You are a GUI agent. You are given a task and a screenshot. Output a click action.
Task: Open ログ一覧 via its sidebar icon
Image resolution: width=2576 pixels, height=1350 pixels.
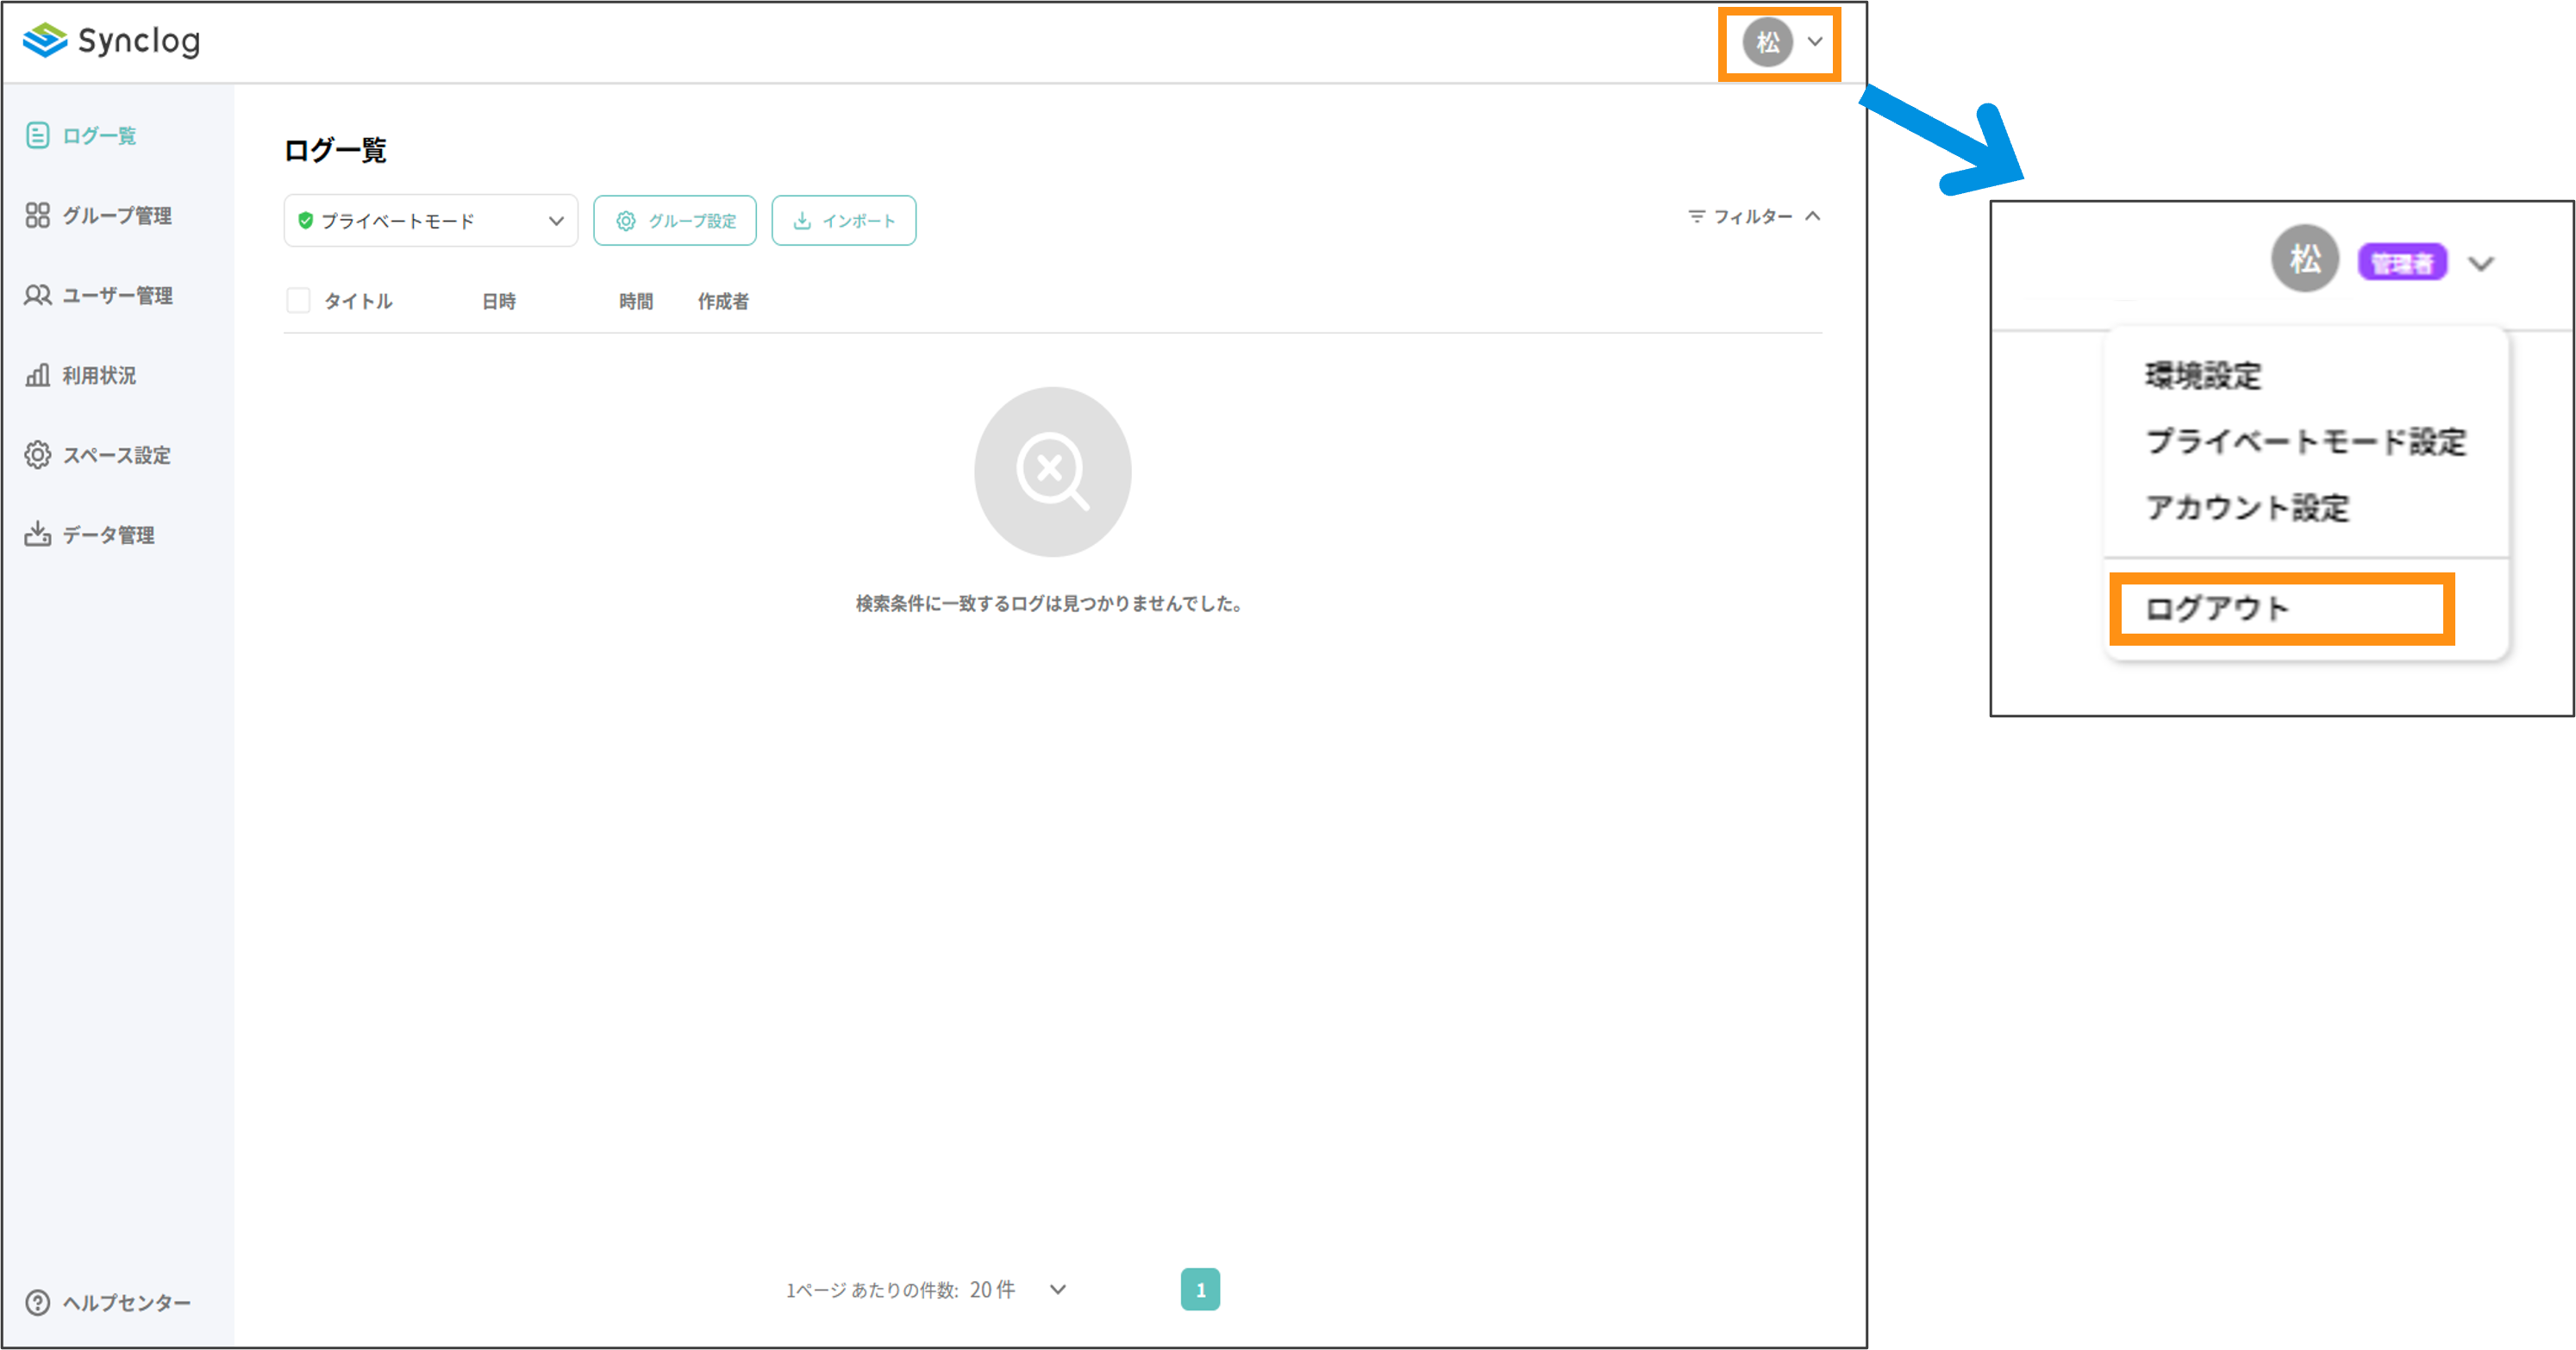37,135
